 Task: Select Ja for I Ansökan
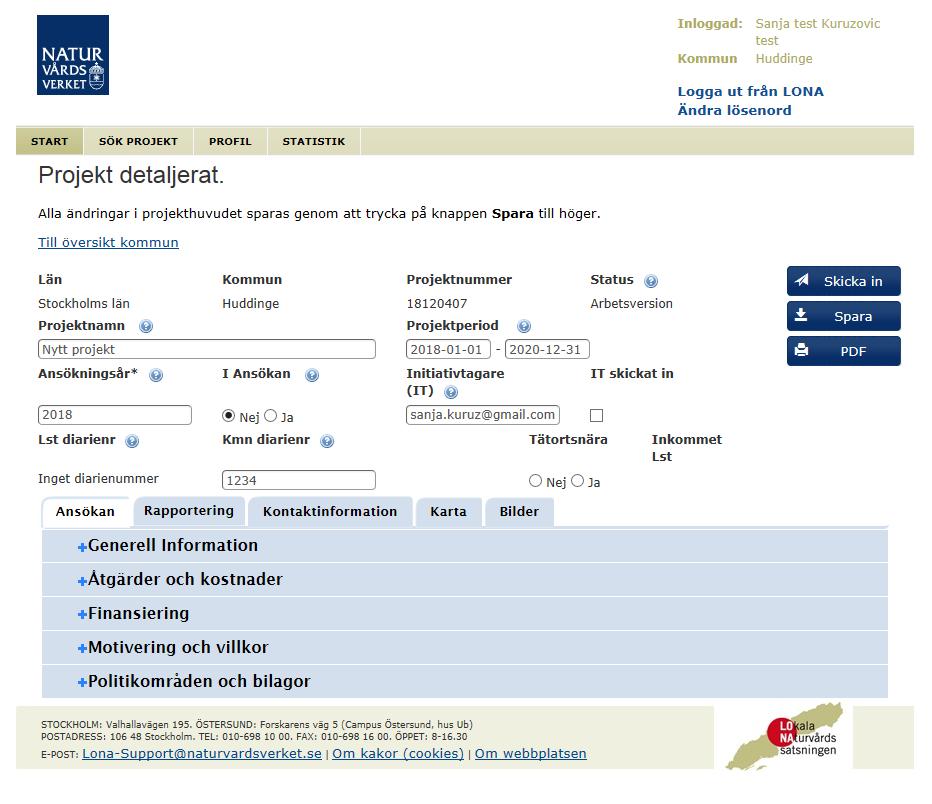point(270,416)
